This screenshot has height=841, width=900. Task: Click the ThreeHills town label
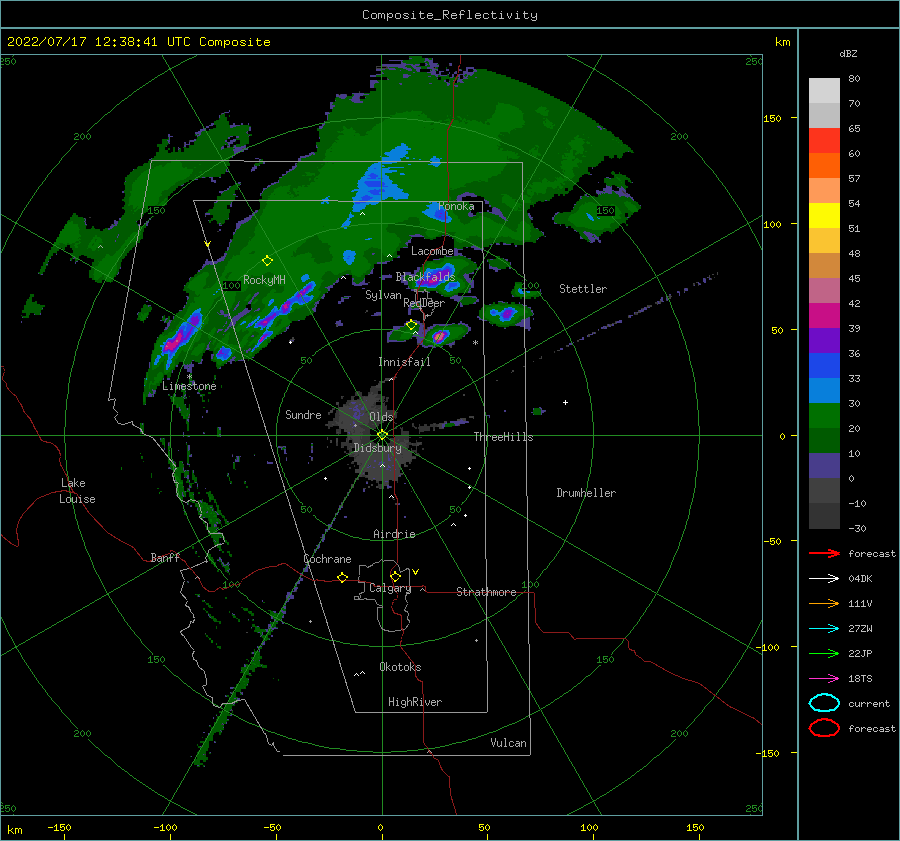click(x=503, y=437)
